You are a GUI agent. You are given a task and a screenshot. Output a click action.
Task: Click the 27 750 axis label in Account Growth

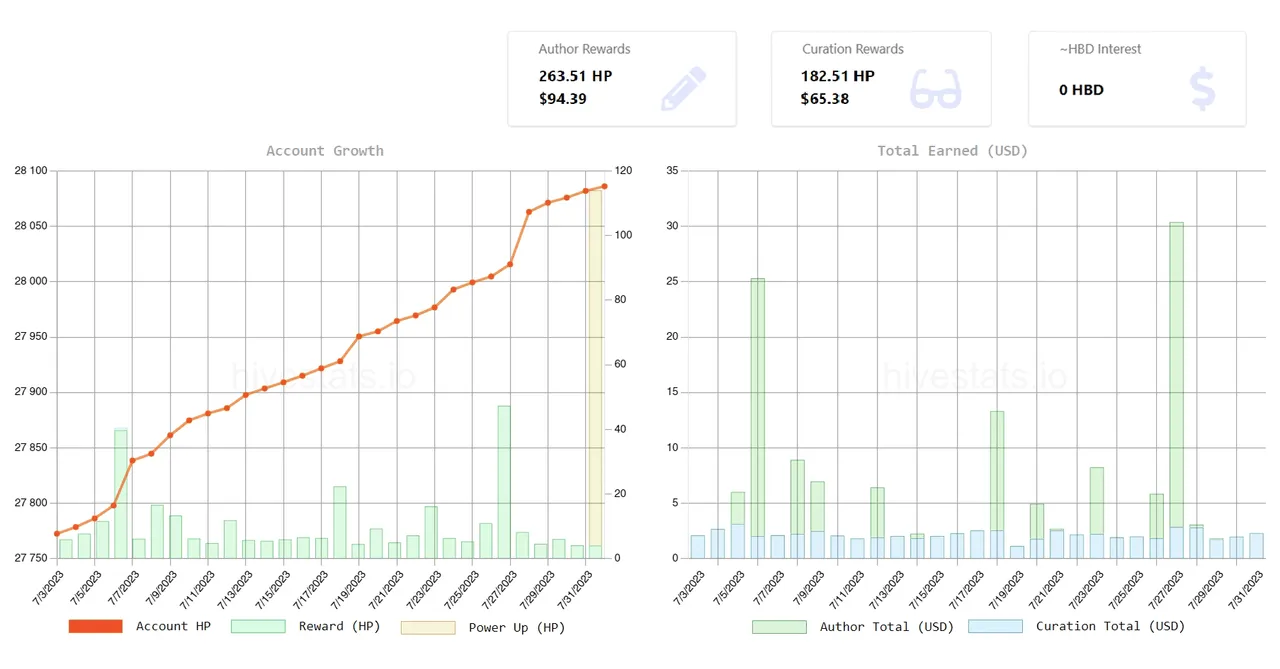[31, 558]
